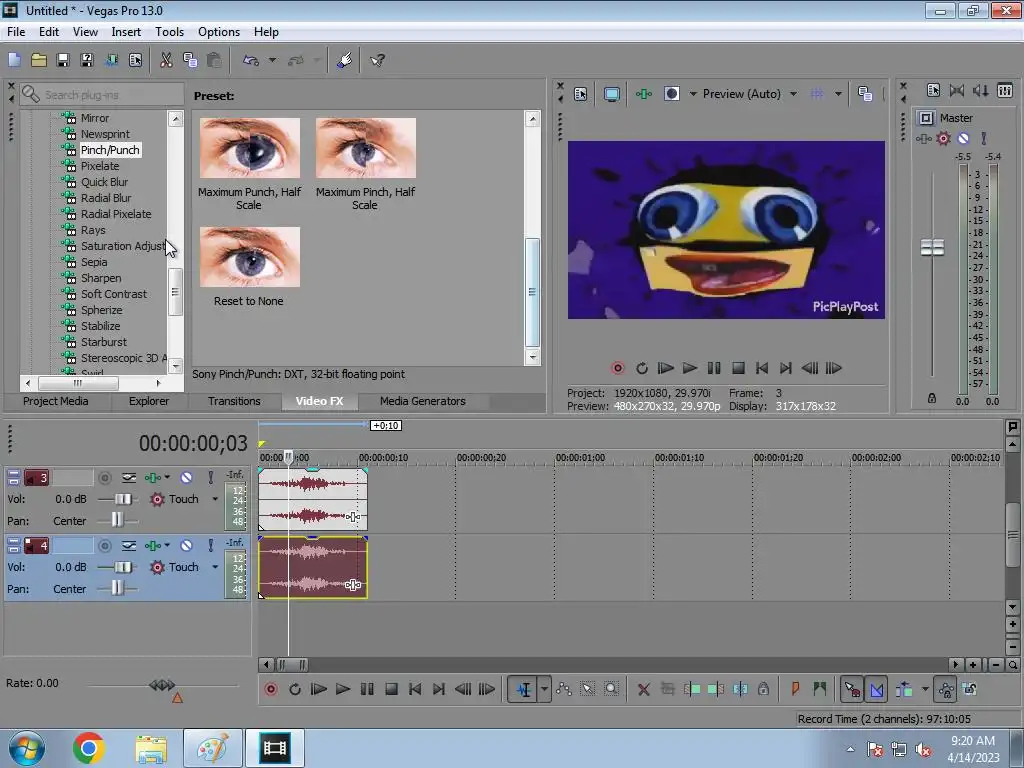Adjust the Master volume fader
The width and height of the screenshot is (1024, 768).
(932, 248)
